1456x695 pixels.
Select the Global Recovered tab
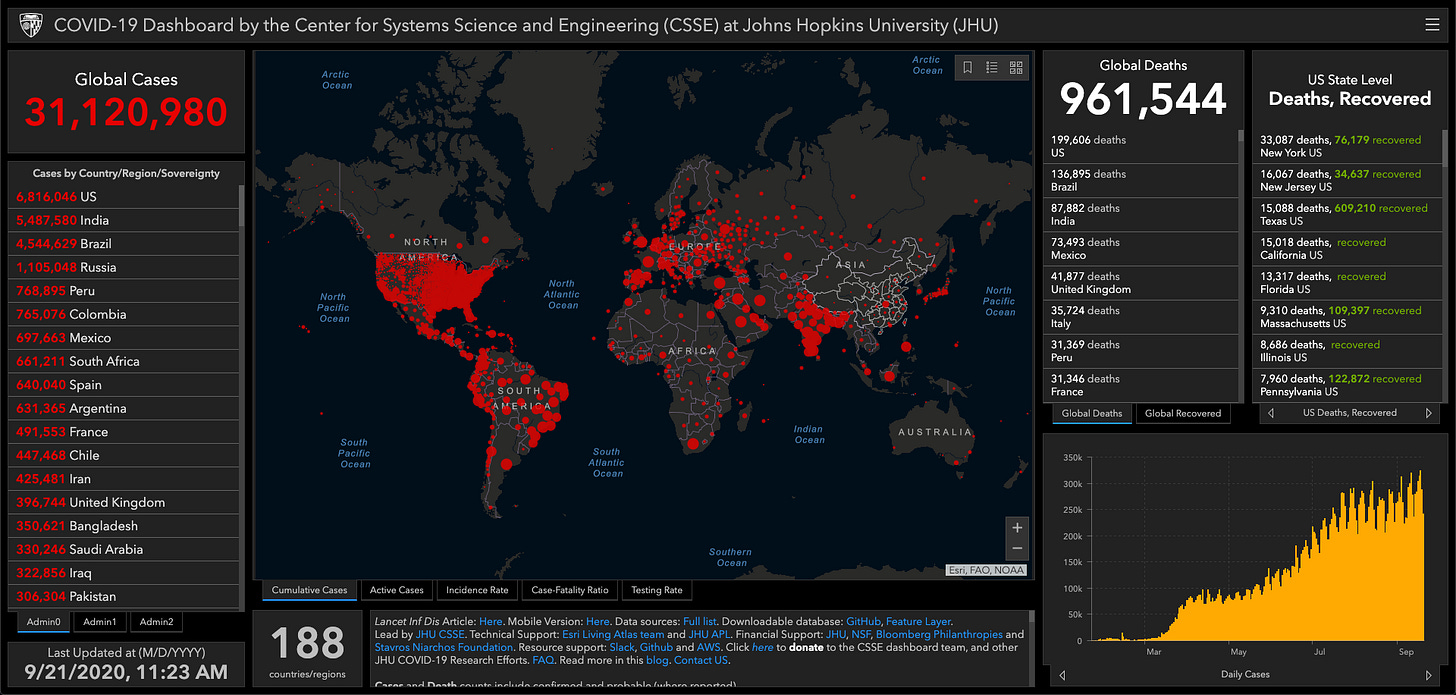pyautogui.click(x=1183, y=413)
